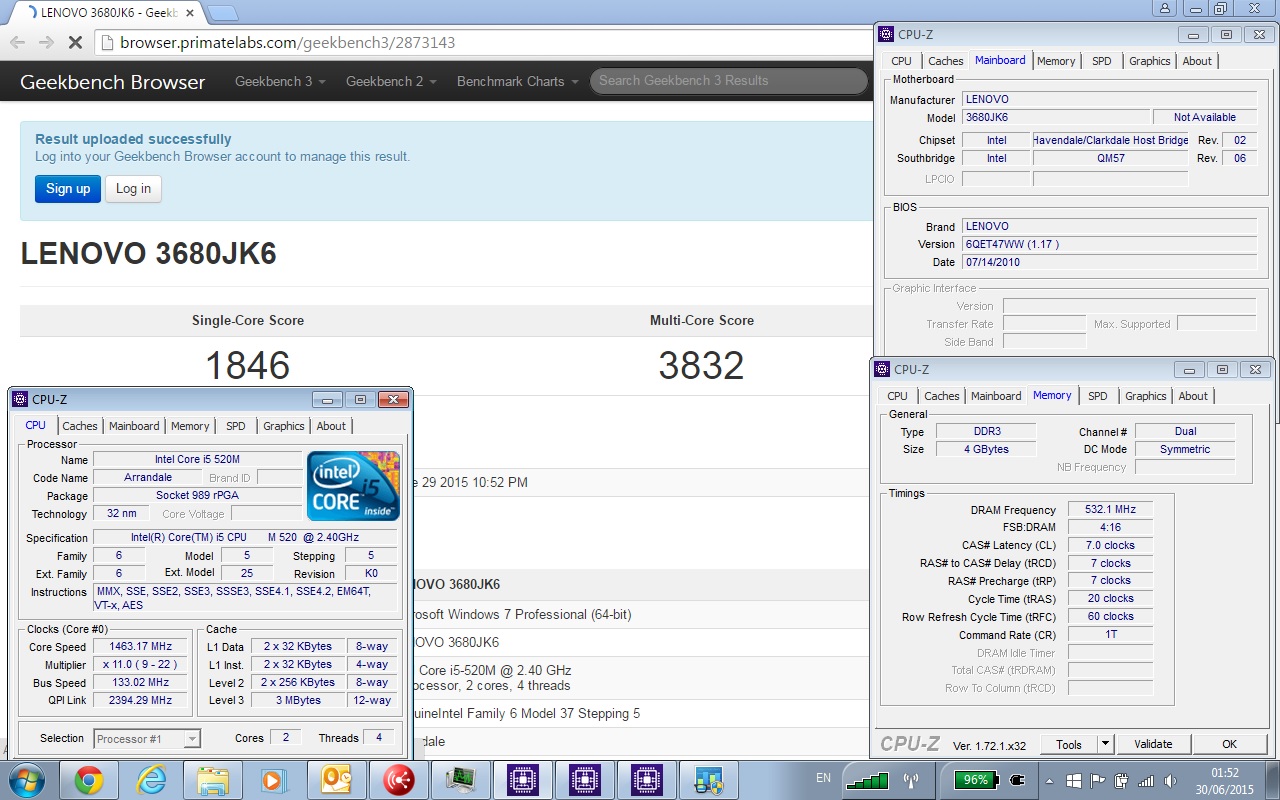This screenshot has height=800, width=1280.
Task: Open a new Chrome tab
Action: pos(221,13)
